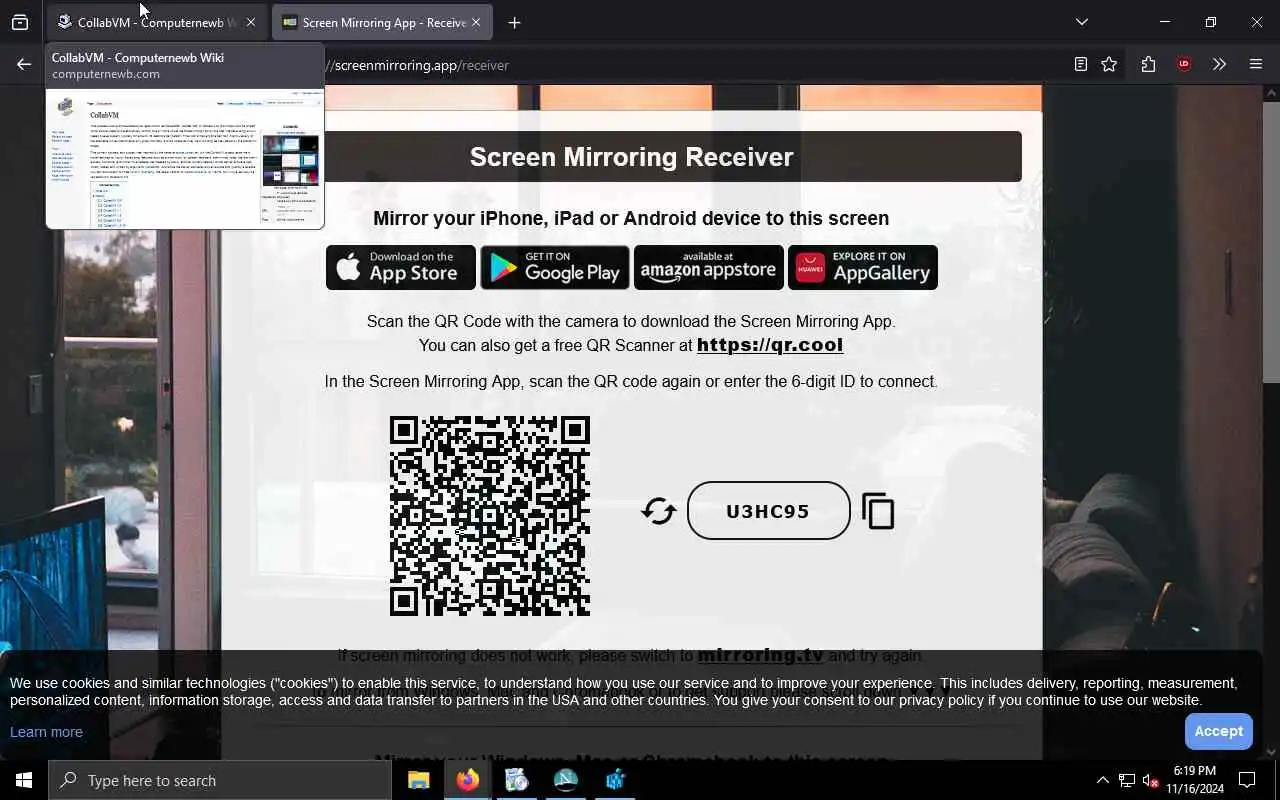The height and width of the screenshot is (800, 1280).
Task: Open the third pinned taskbar app
Action: (x=516, y=780)
